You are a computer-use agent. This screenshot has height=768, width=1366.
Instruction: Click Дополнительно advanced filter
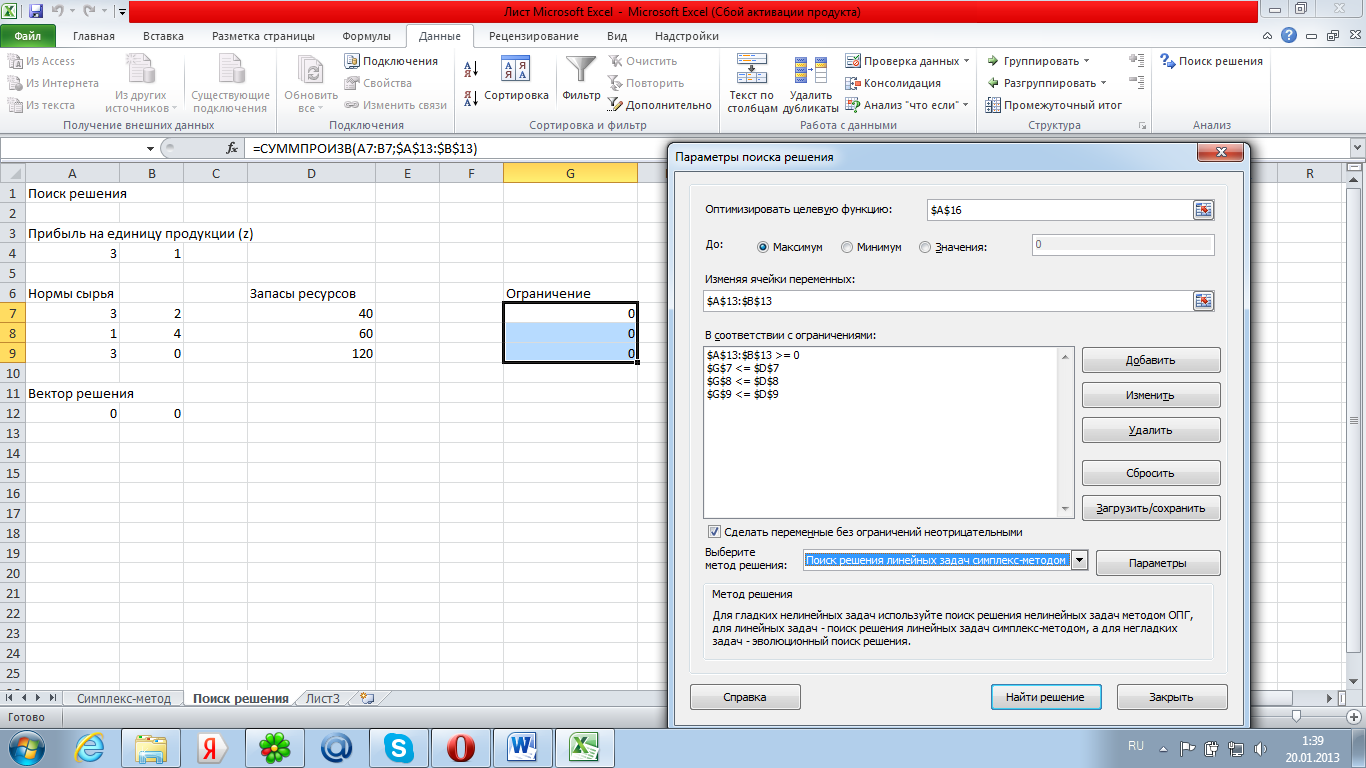(x=659, y=105)
